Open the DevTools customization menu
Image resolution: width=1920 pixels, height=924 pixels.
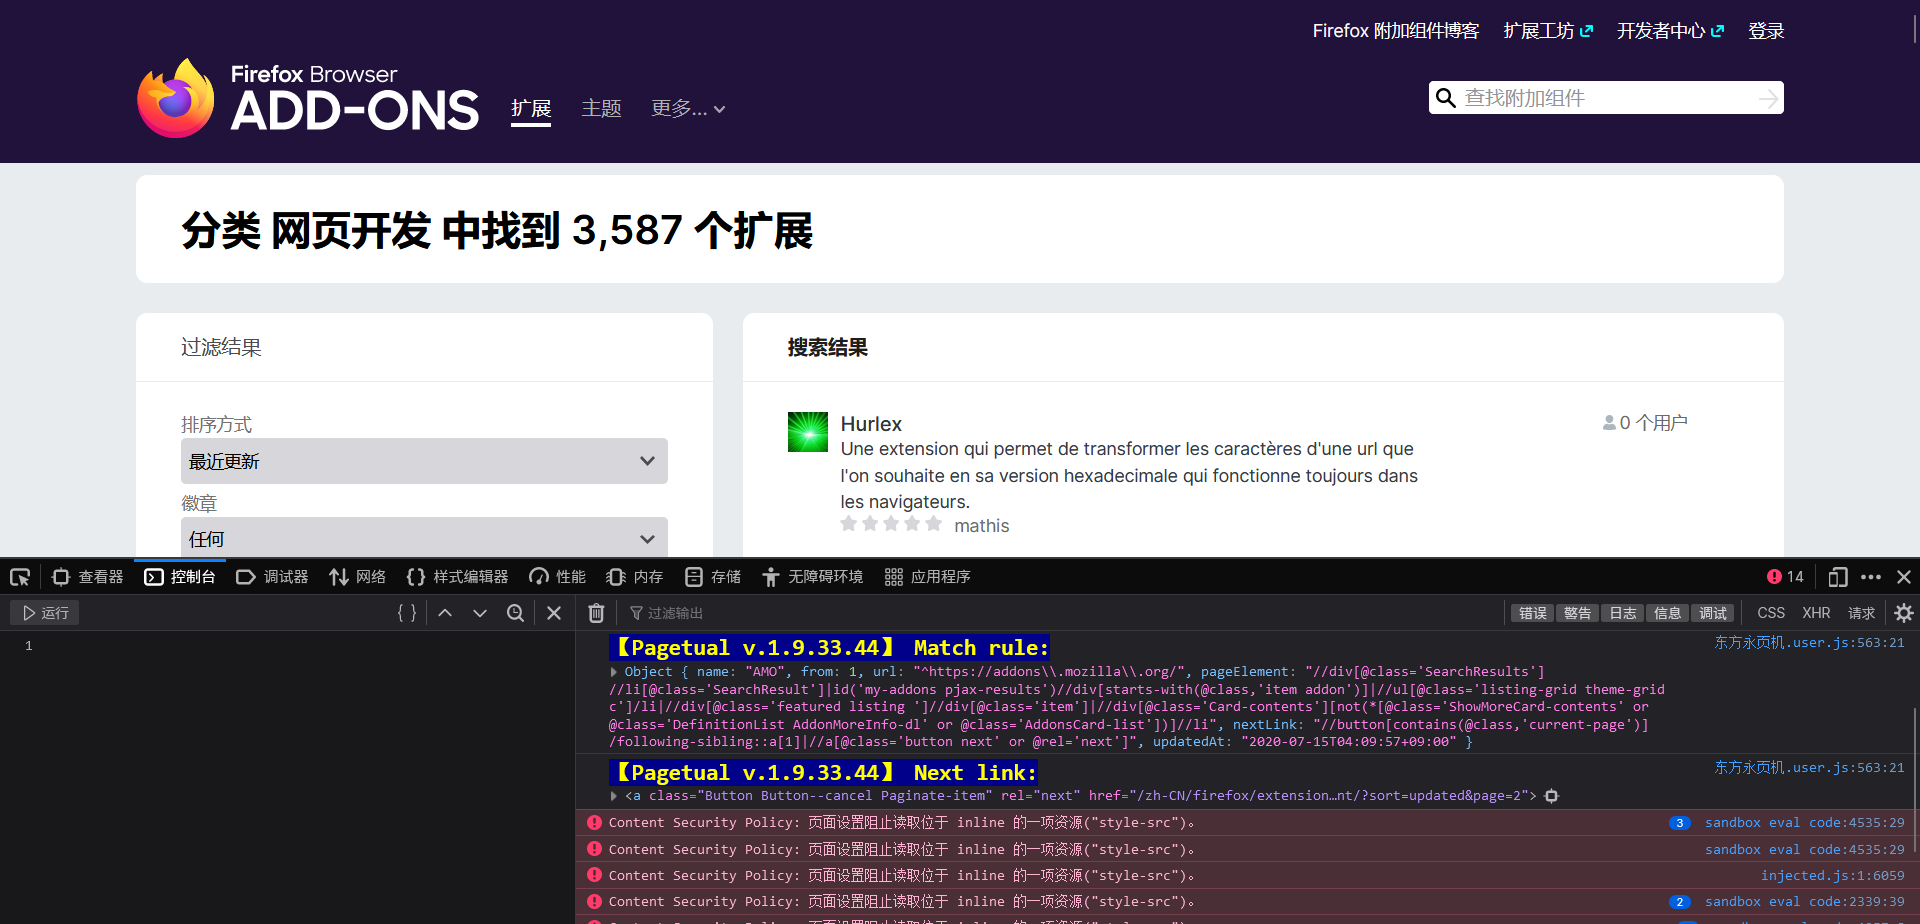(x=1872, y=577)
